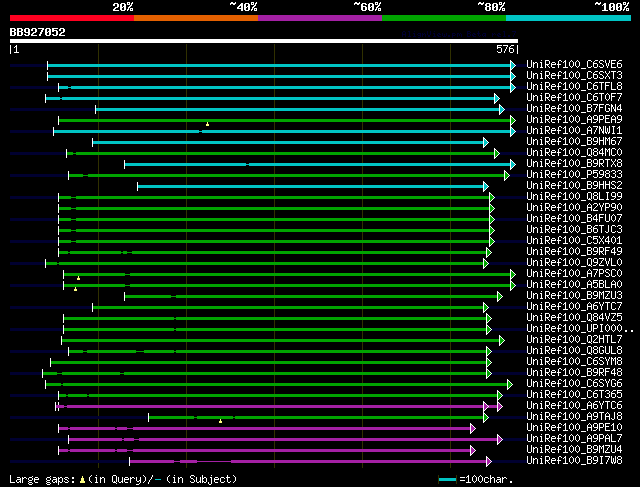Open hit UniRef100_C6T0F7

tap(574, 98)
